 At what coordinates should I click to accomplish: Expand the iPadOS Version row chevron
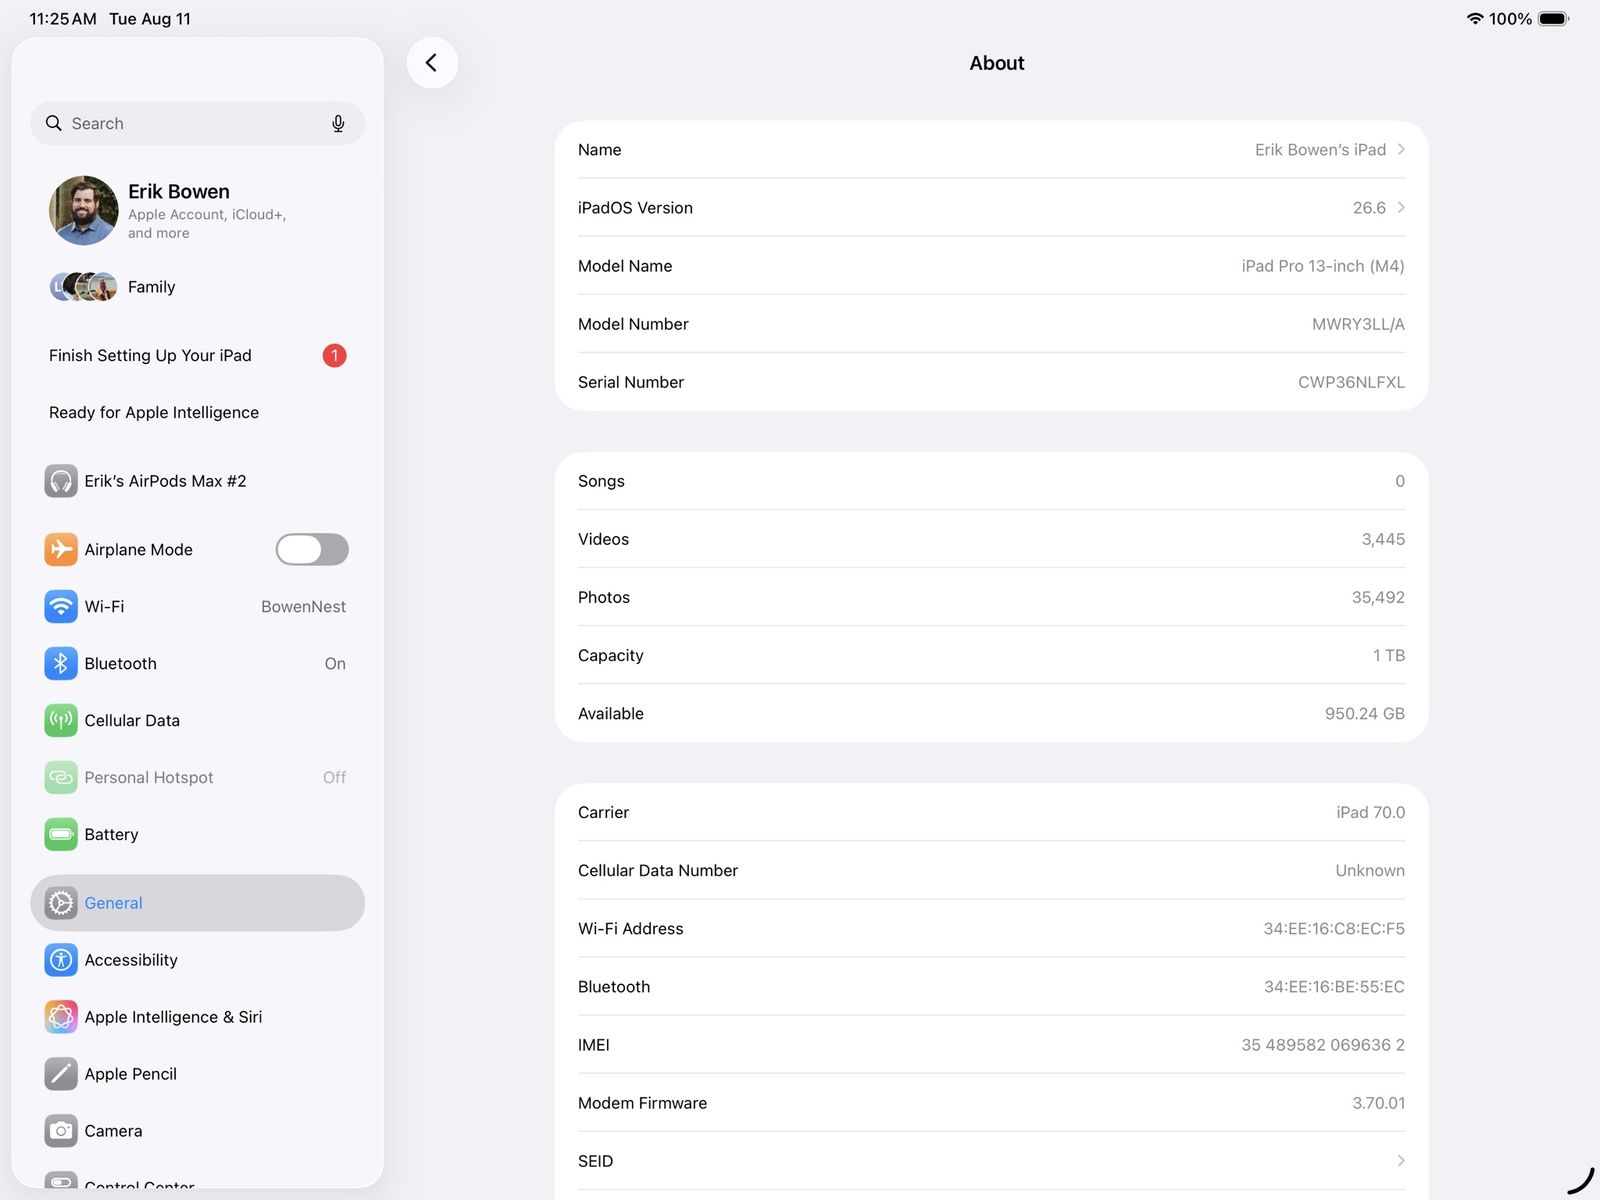pyautogui.click(x=1401, y=207)
